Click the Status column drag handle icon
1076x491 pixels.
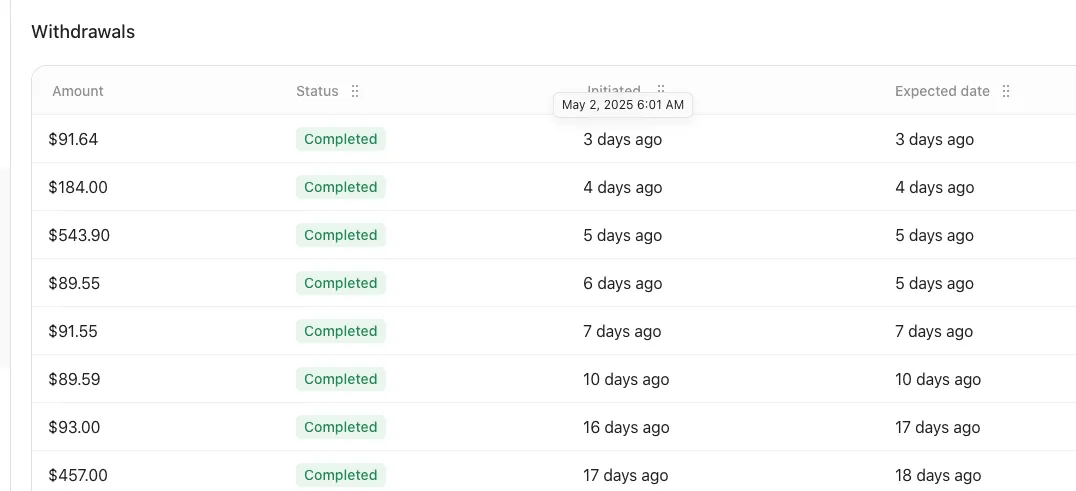coord(355,91)
